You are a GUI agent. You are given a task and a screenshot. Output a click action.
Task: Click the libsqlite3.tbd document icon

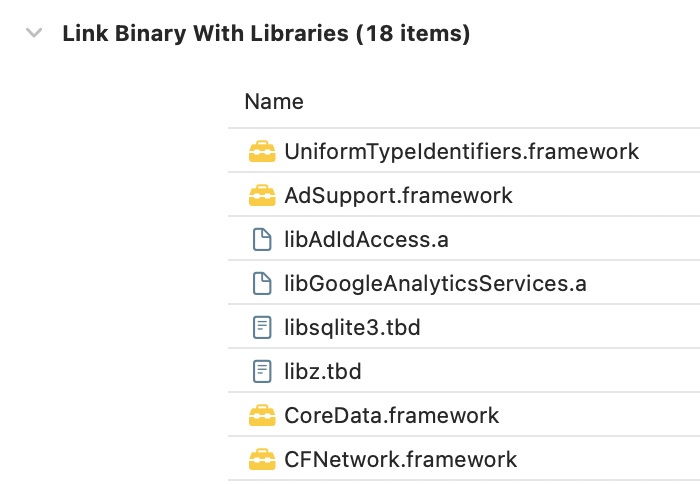click(262, 327)
